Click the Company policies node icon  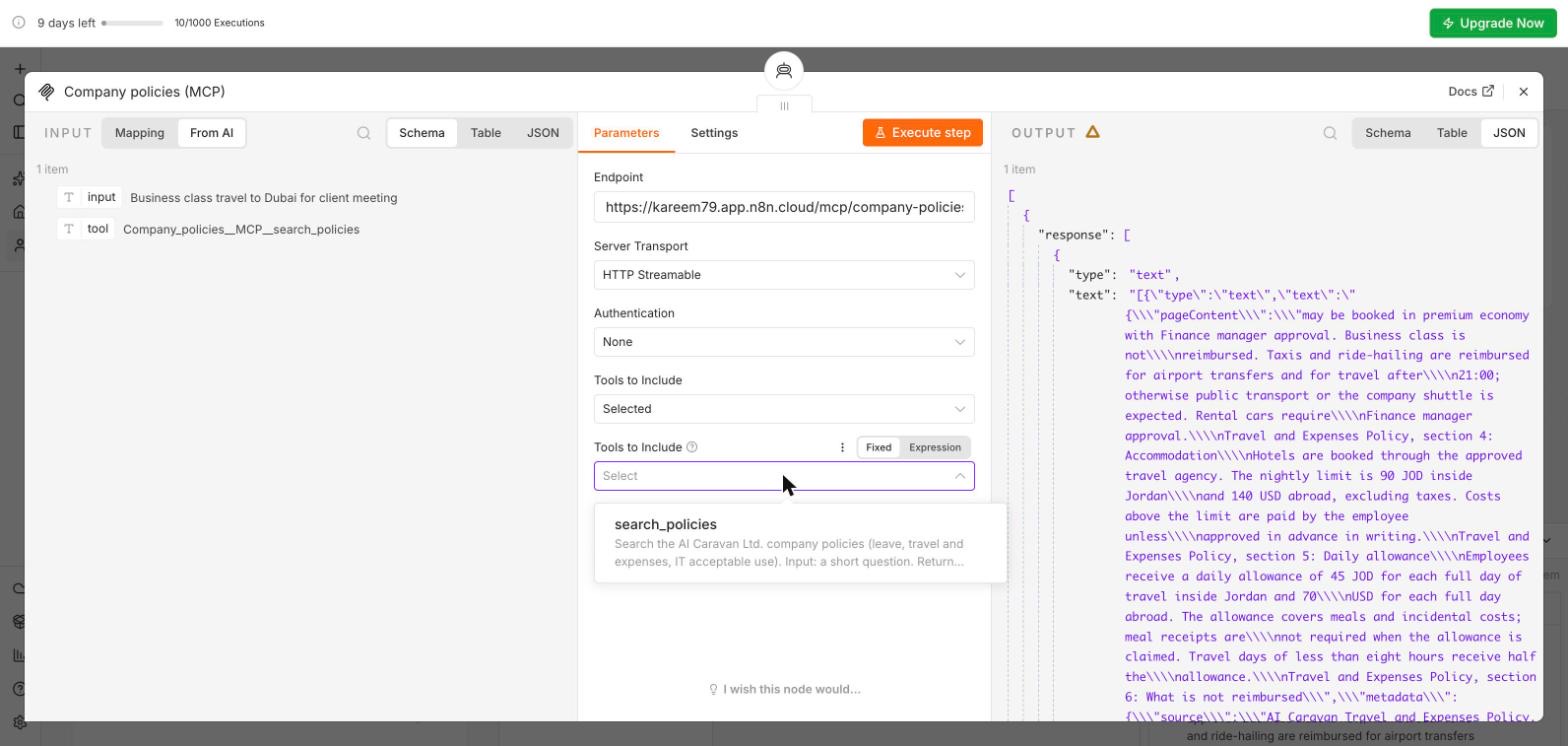46,92
